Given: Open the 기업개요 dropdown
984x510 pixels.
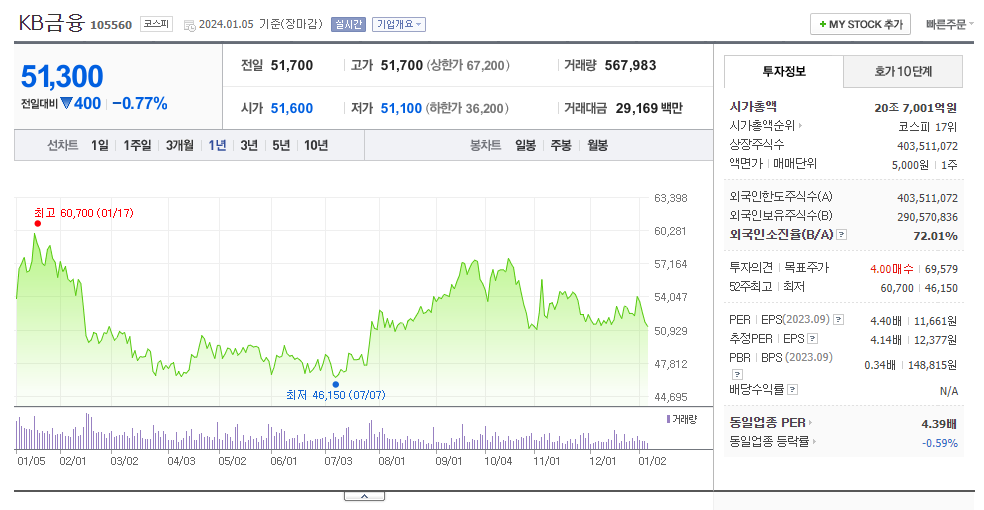Looking at the screenshot, I should pos(398,24).
